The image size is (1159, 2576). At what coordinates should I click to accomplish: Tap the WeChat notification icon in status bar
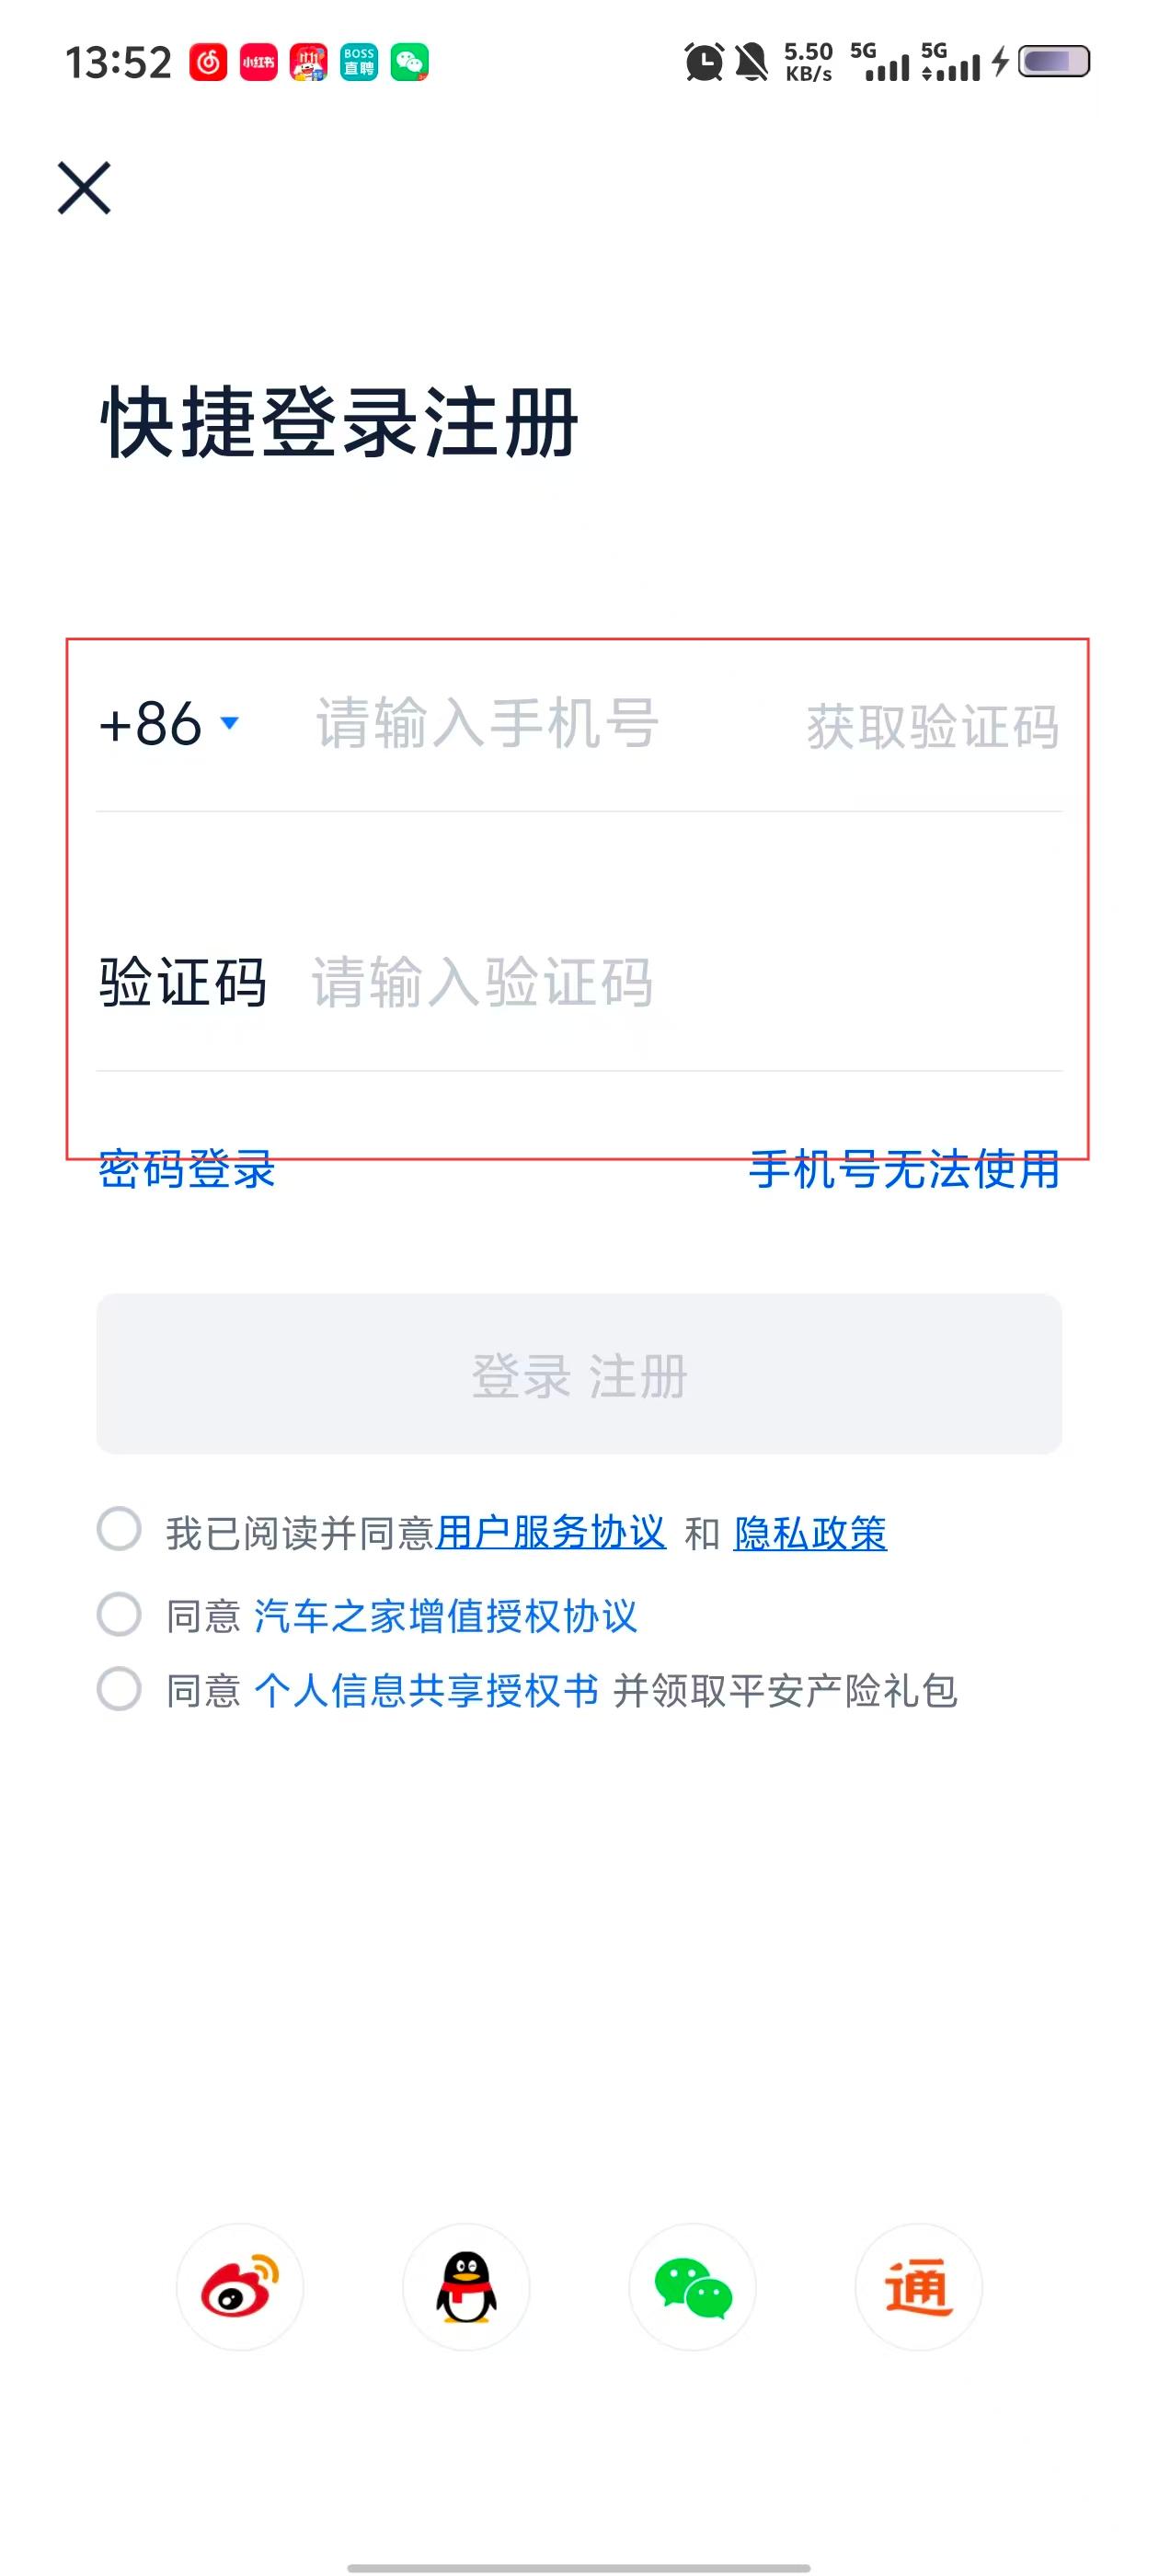(x=409, y=62)
